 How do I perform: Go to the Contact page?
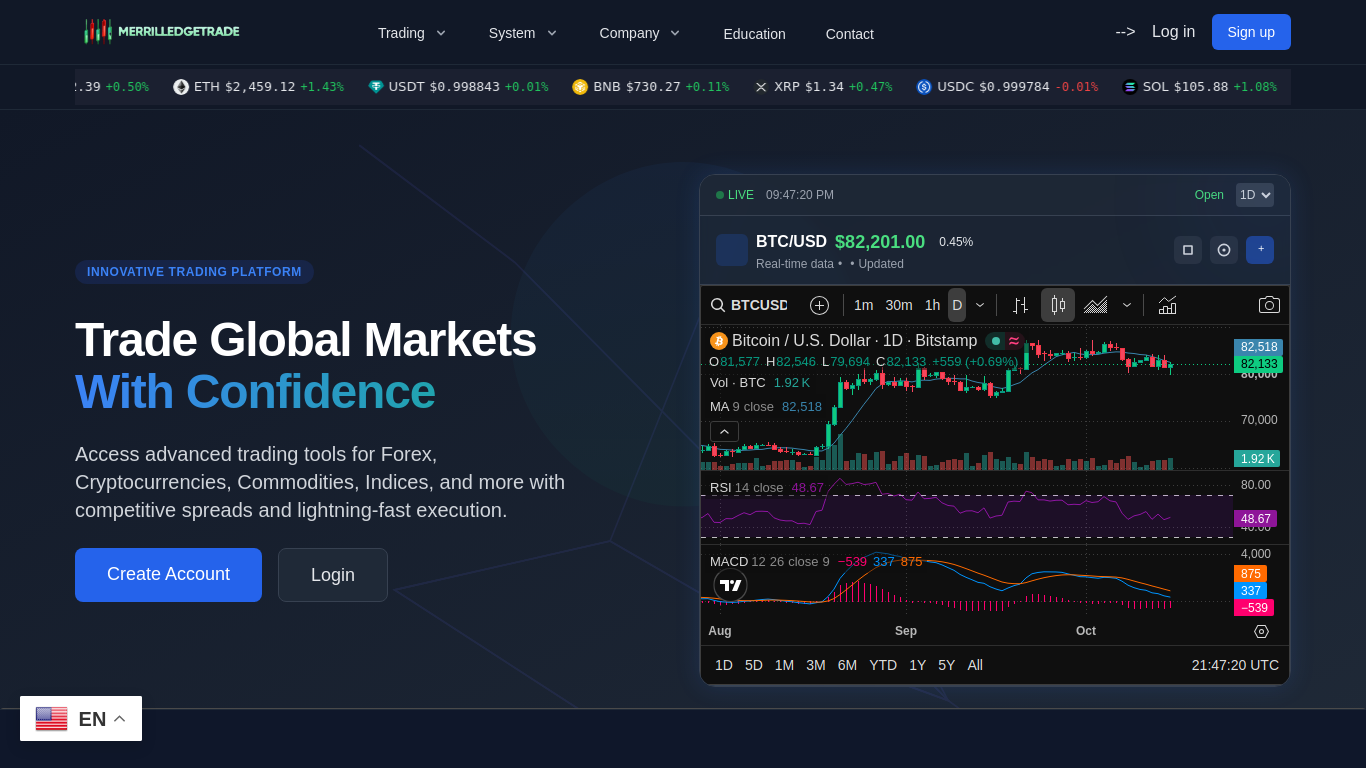tap(850, 34)
